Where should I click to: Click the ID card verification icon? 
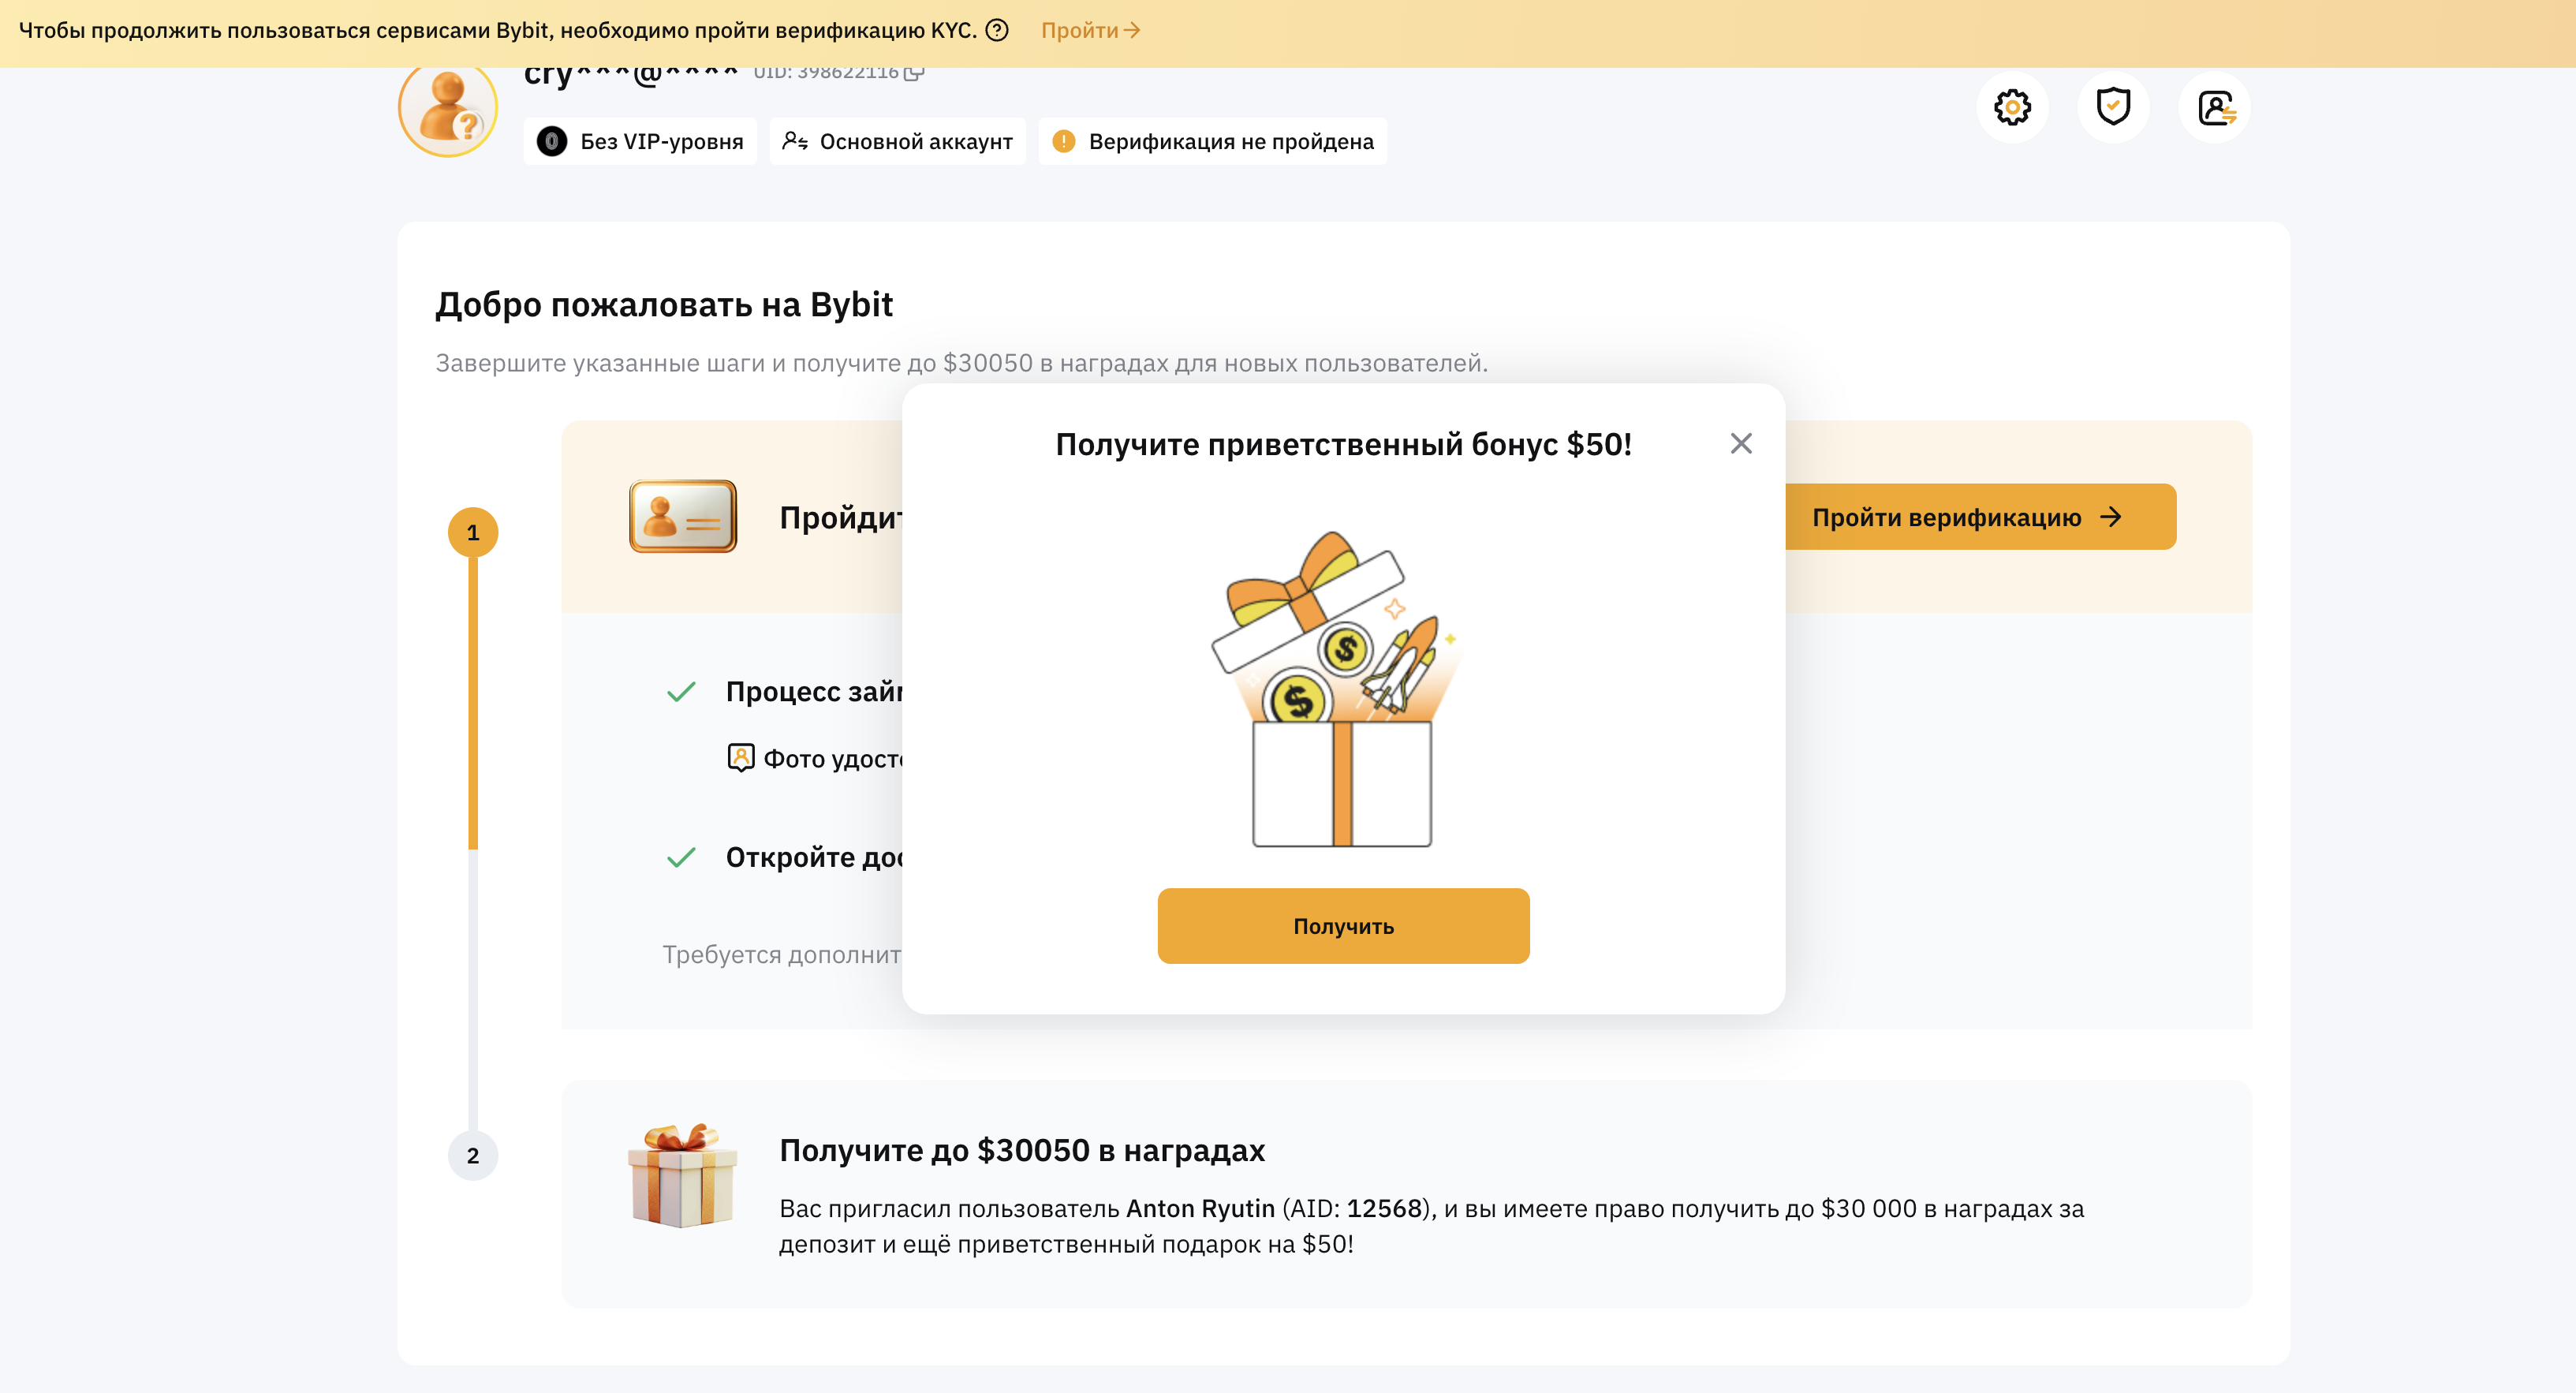point(683,516)
